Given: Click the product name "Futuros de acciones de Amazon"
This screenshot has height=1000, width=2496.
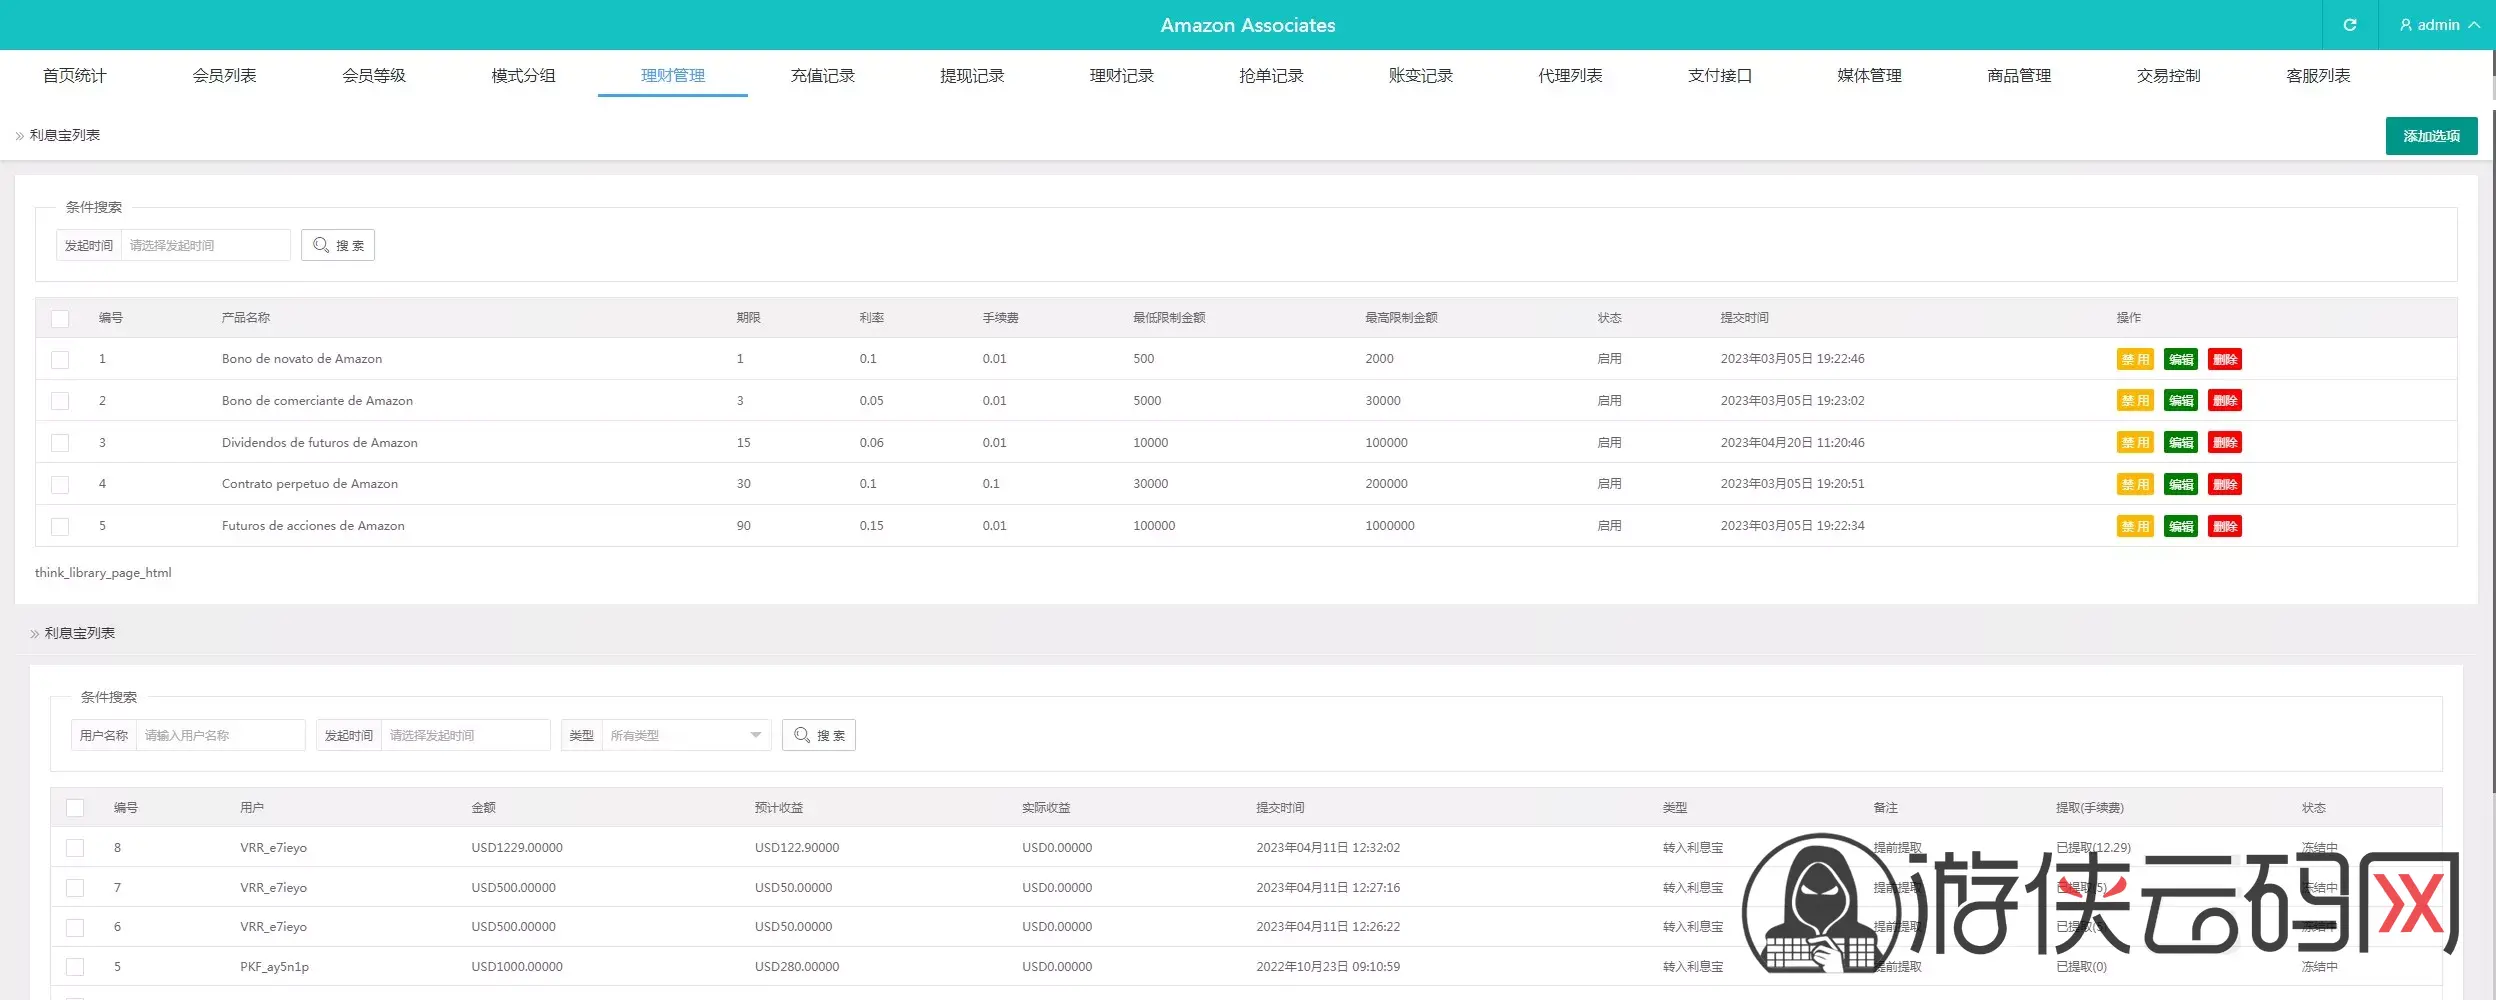Looking at the screenshot, I should 313,526.
